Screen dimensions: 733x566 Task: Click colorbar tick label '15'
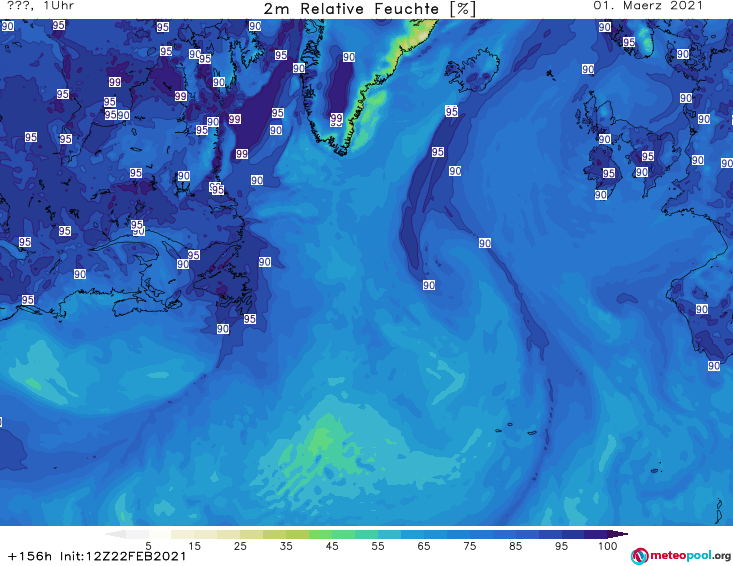click(194, 545)
